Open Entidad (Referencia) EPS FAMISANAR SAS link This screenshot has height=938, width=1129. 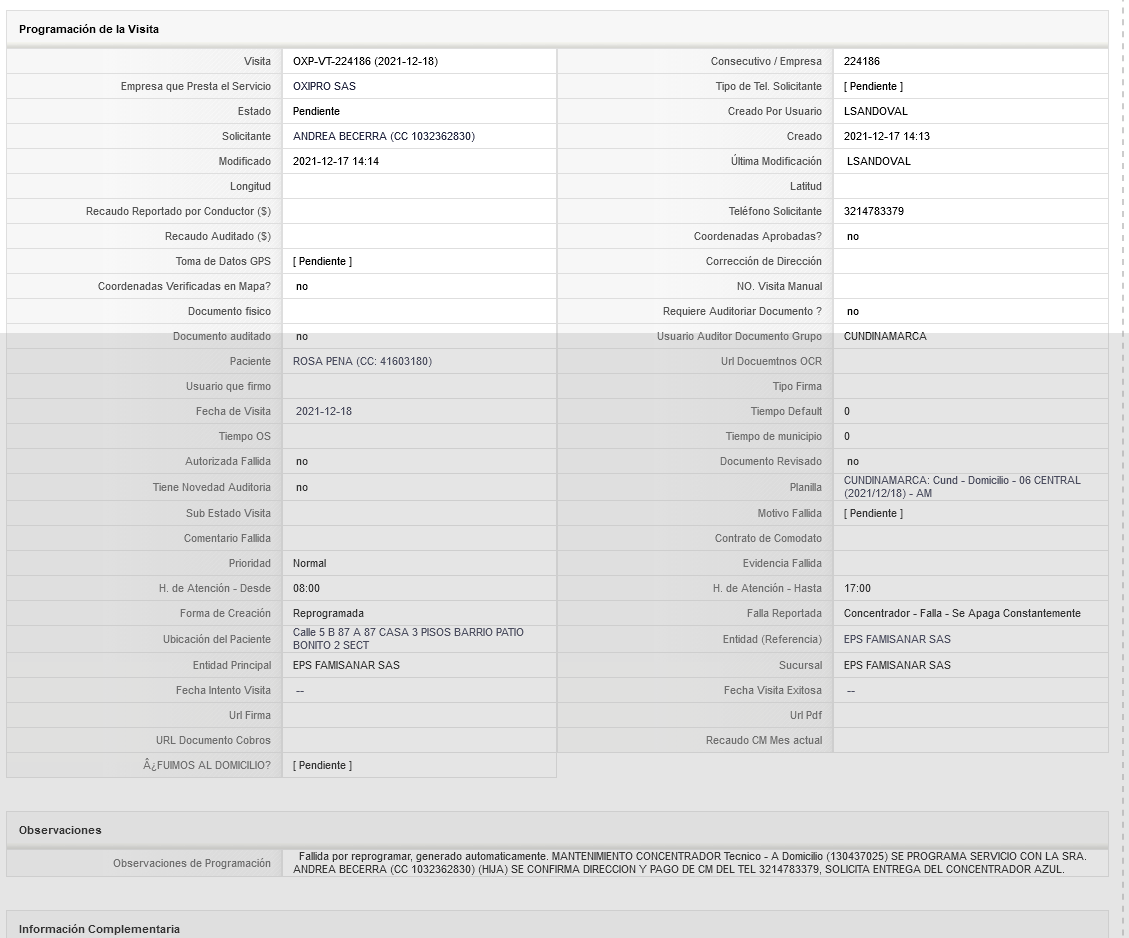point(897,639)
